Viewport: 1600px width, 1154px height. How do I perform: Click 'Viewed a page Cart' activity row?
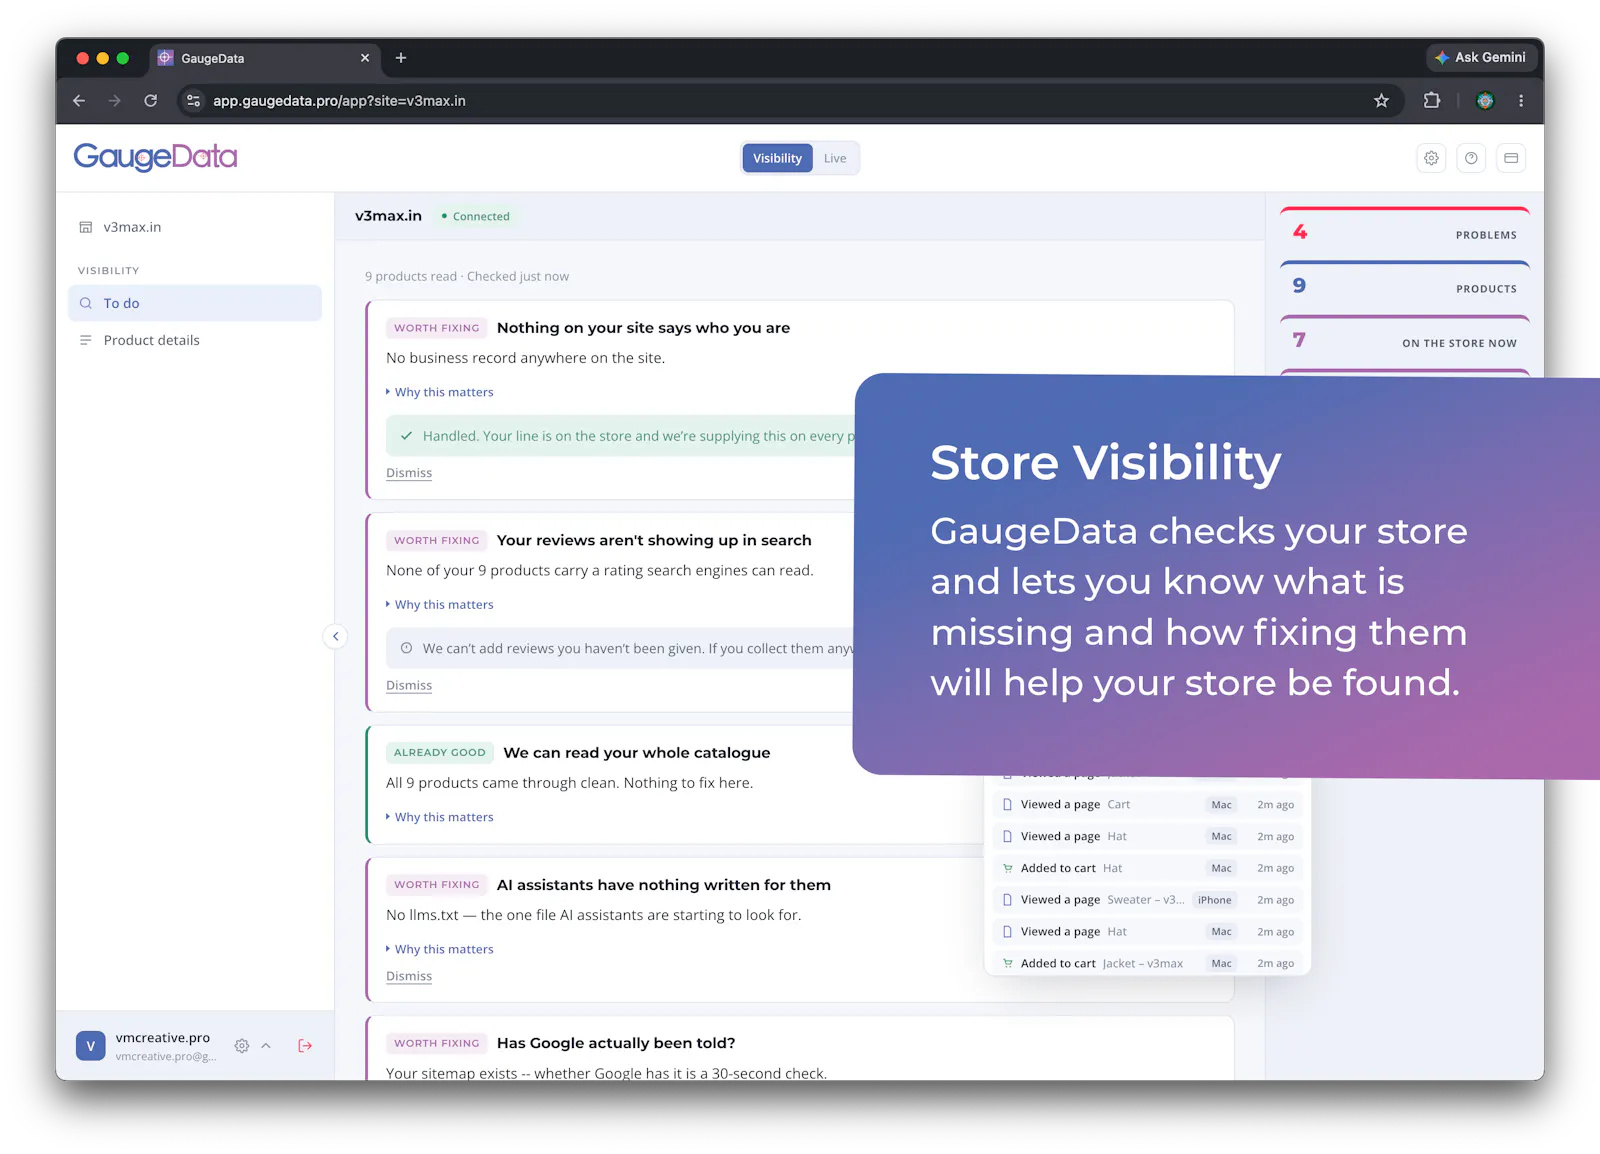[x=1147, y=804]
